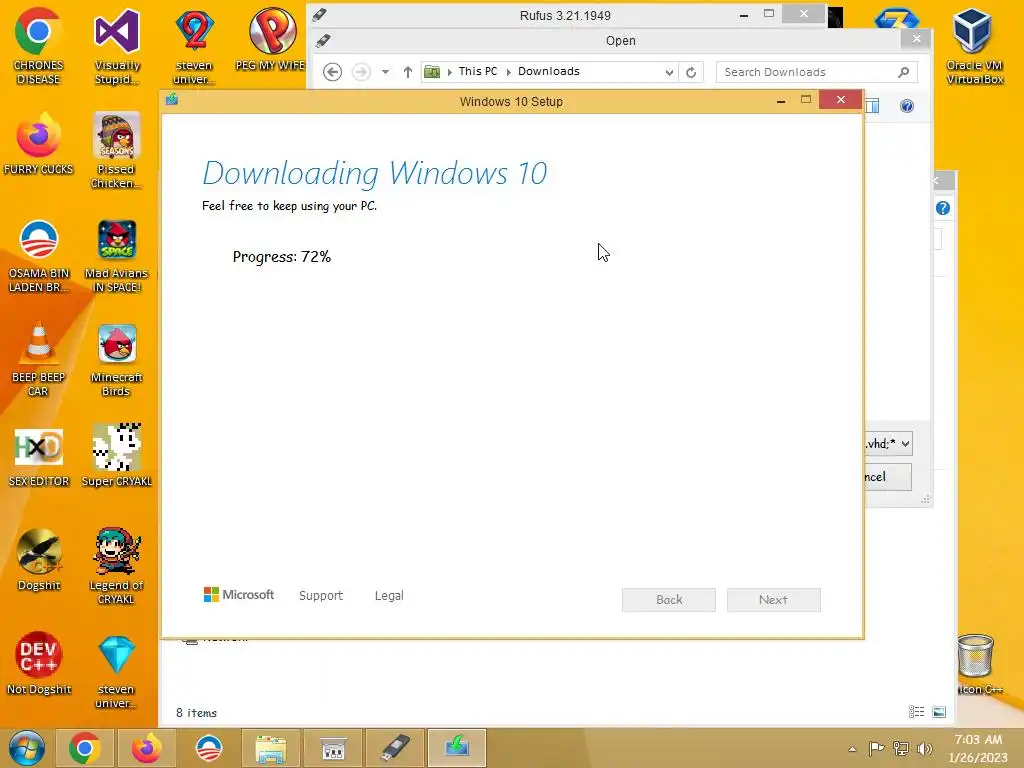Click the Cancel button in Open dialog
The width and height of the screenshot is (1024, 768).
point(888,477)
